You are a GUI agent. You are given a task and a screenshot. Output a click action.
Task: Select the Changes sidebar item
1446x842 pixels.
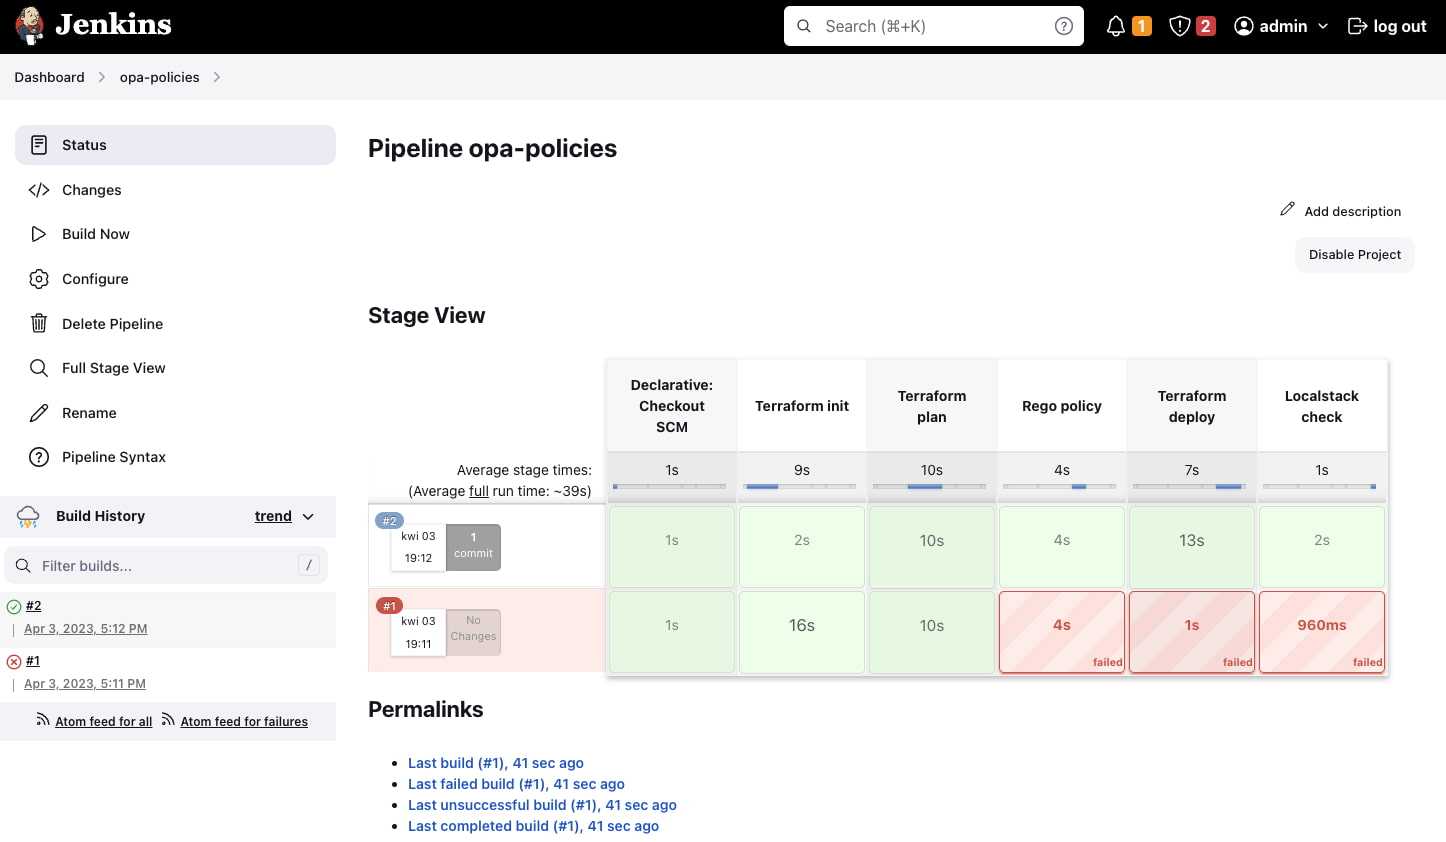tap(91, 189)
